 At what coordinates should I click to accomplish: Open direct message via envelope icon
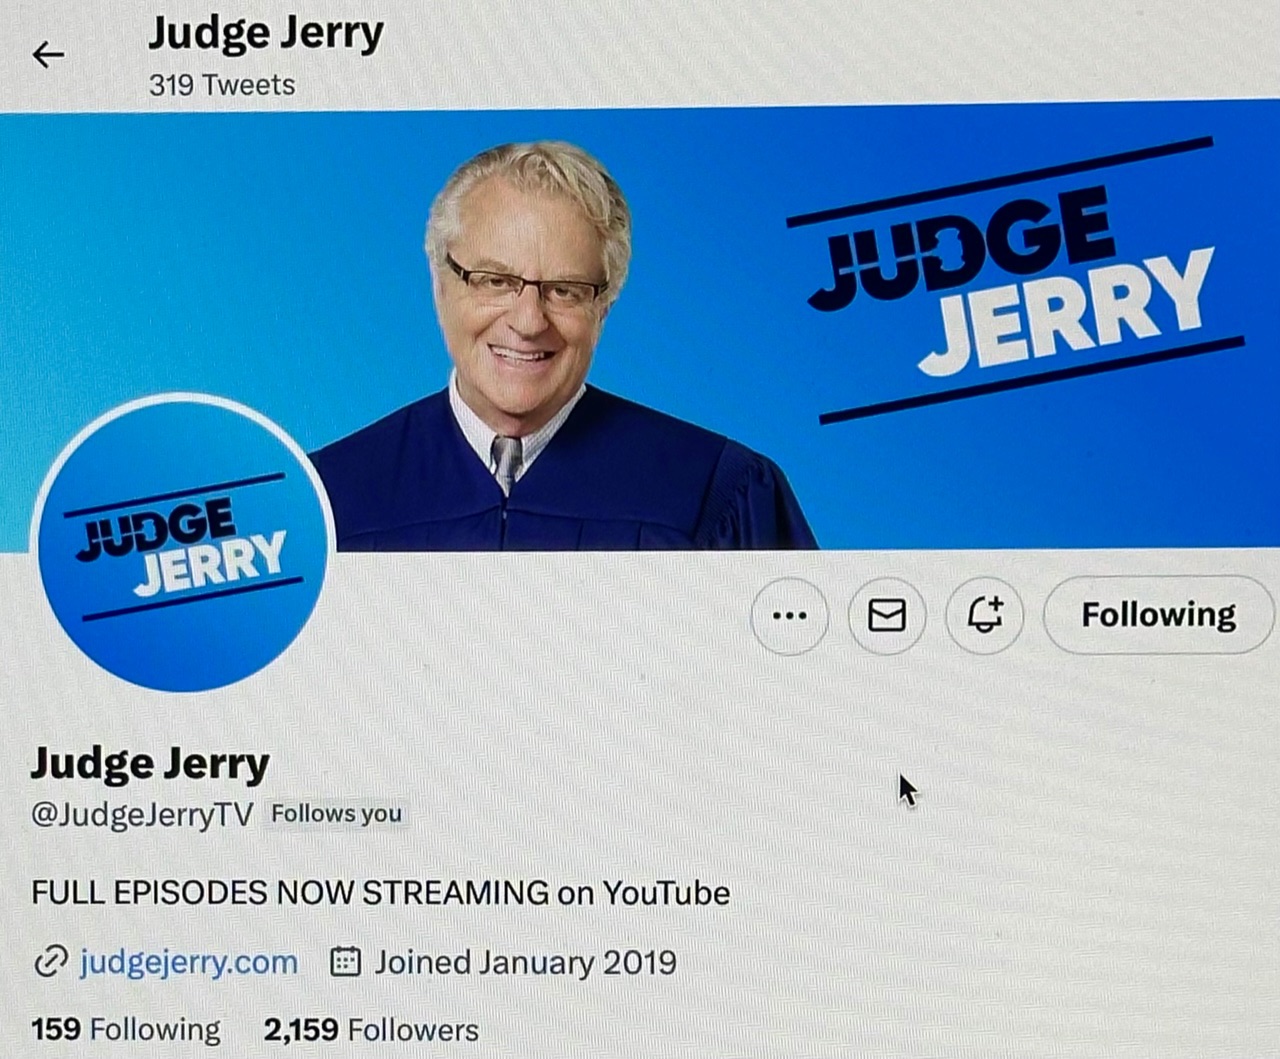pyautogui.click(x=887, y=615)
